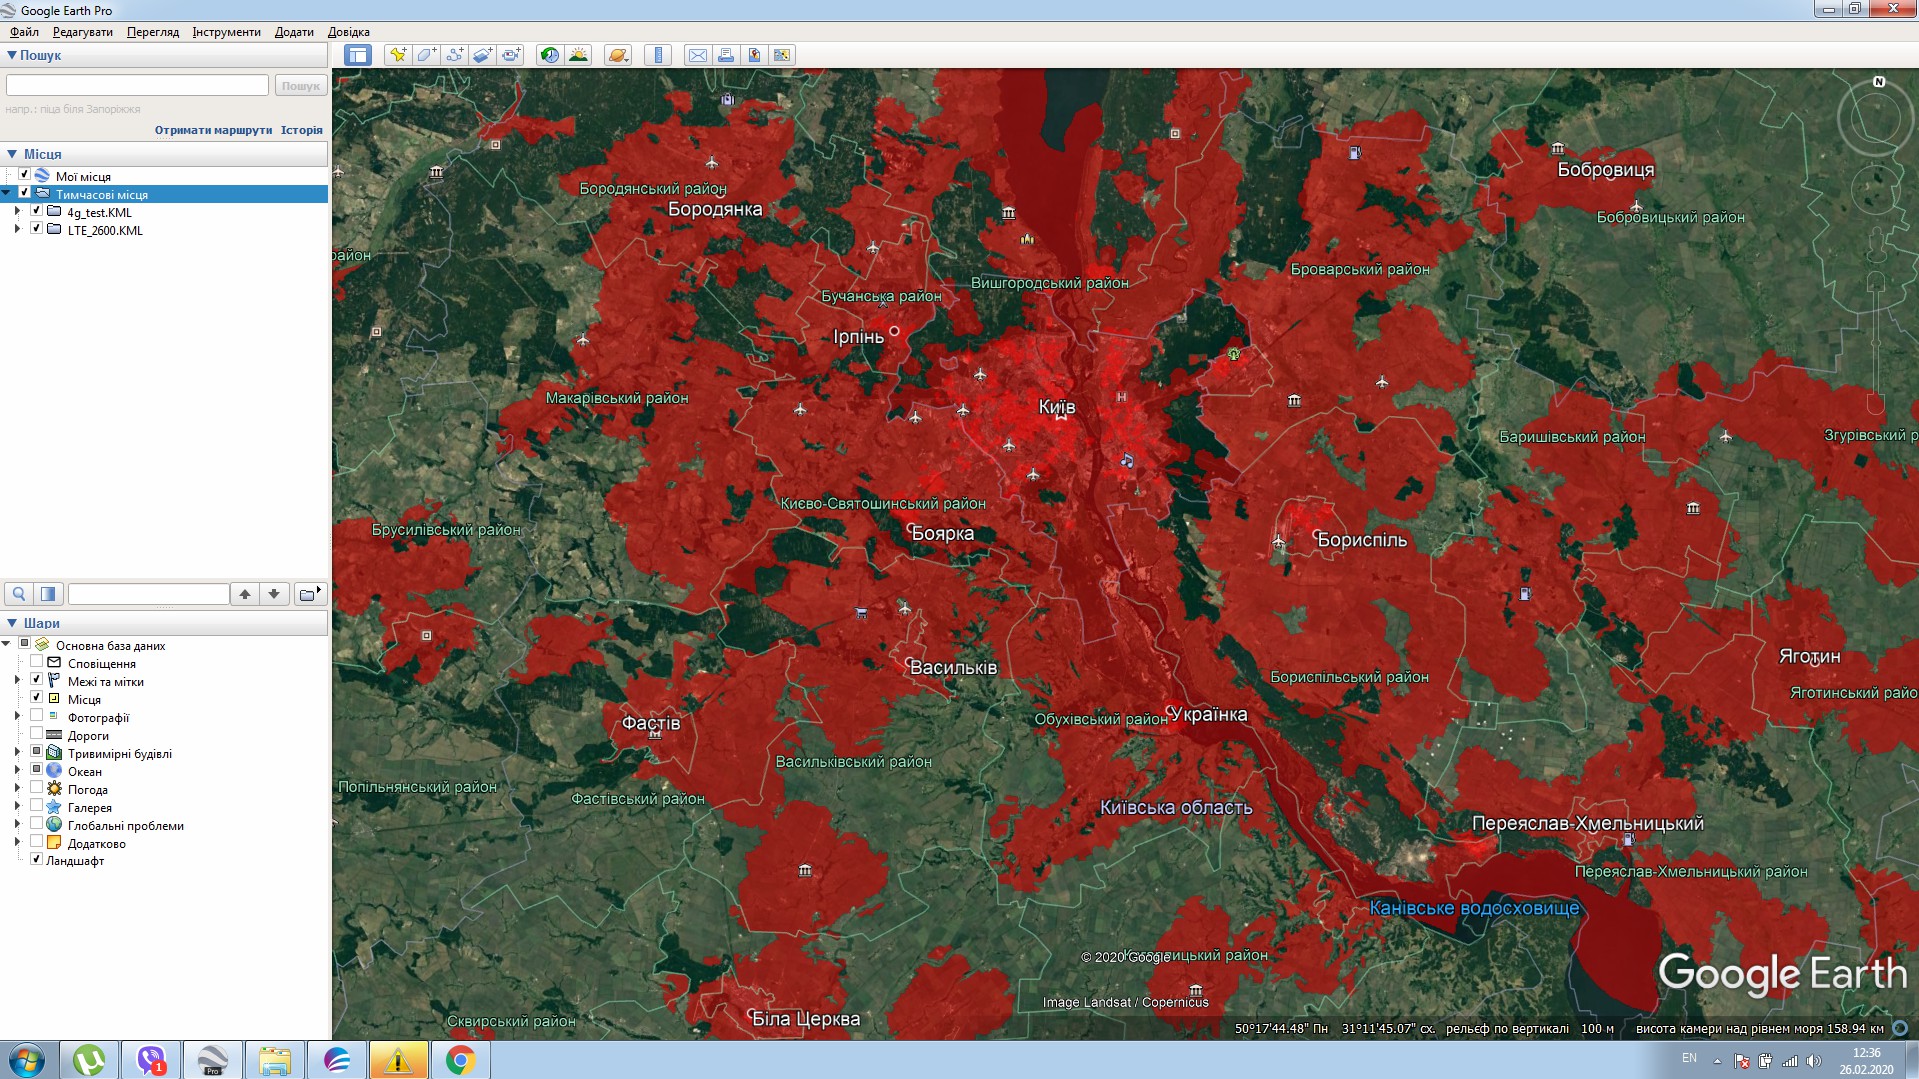The width and height of the screenshot is (1919, 1079).
Task: Record a tour with the camera icon
Action: [510, 55]
